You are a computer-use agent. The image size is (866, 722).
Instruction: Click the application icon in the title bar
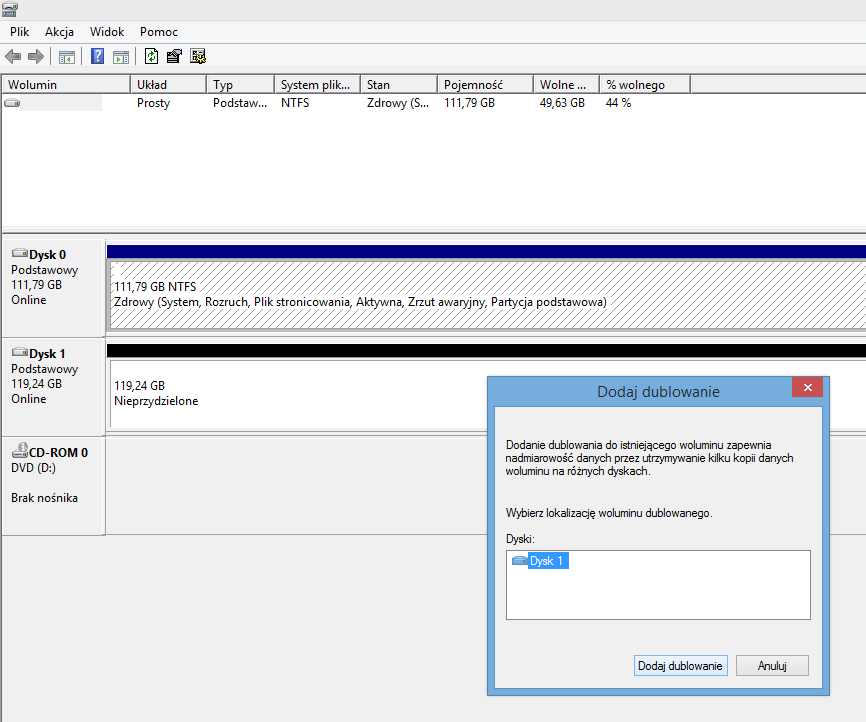pos(9,9)
